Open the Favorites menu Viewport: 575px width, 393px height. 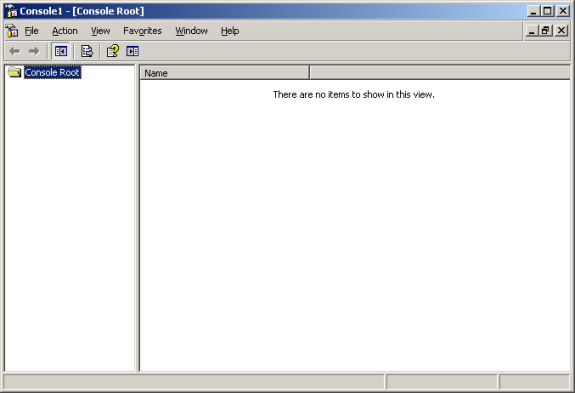click(142, 31)
